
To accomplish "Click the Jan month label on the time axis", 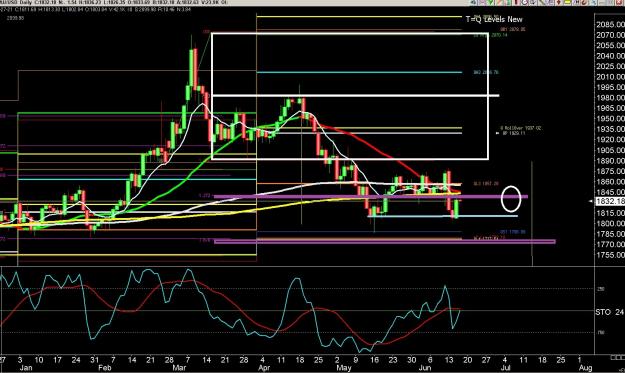I will tap(26, 367).
